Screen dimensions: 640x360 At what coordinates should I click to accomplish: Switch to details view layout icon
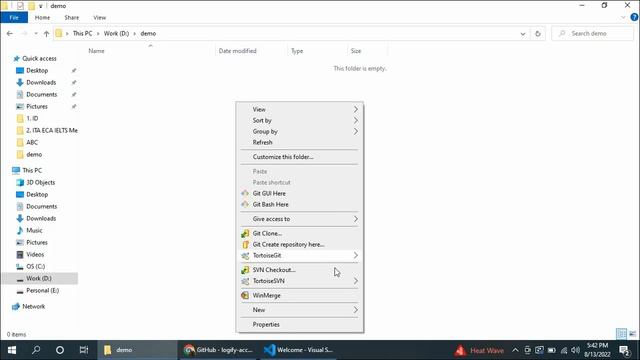621,334
